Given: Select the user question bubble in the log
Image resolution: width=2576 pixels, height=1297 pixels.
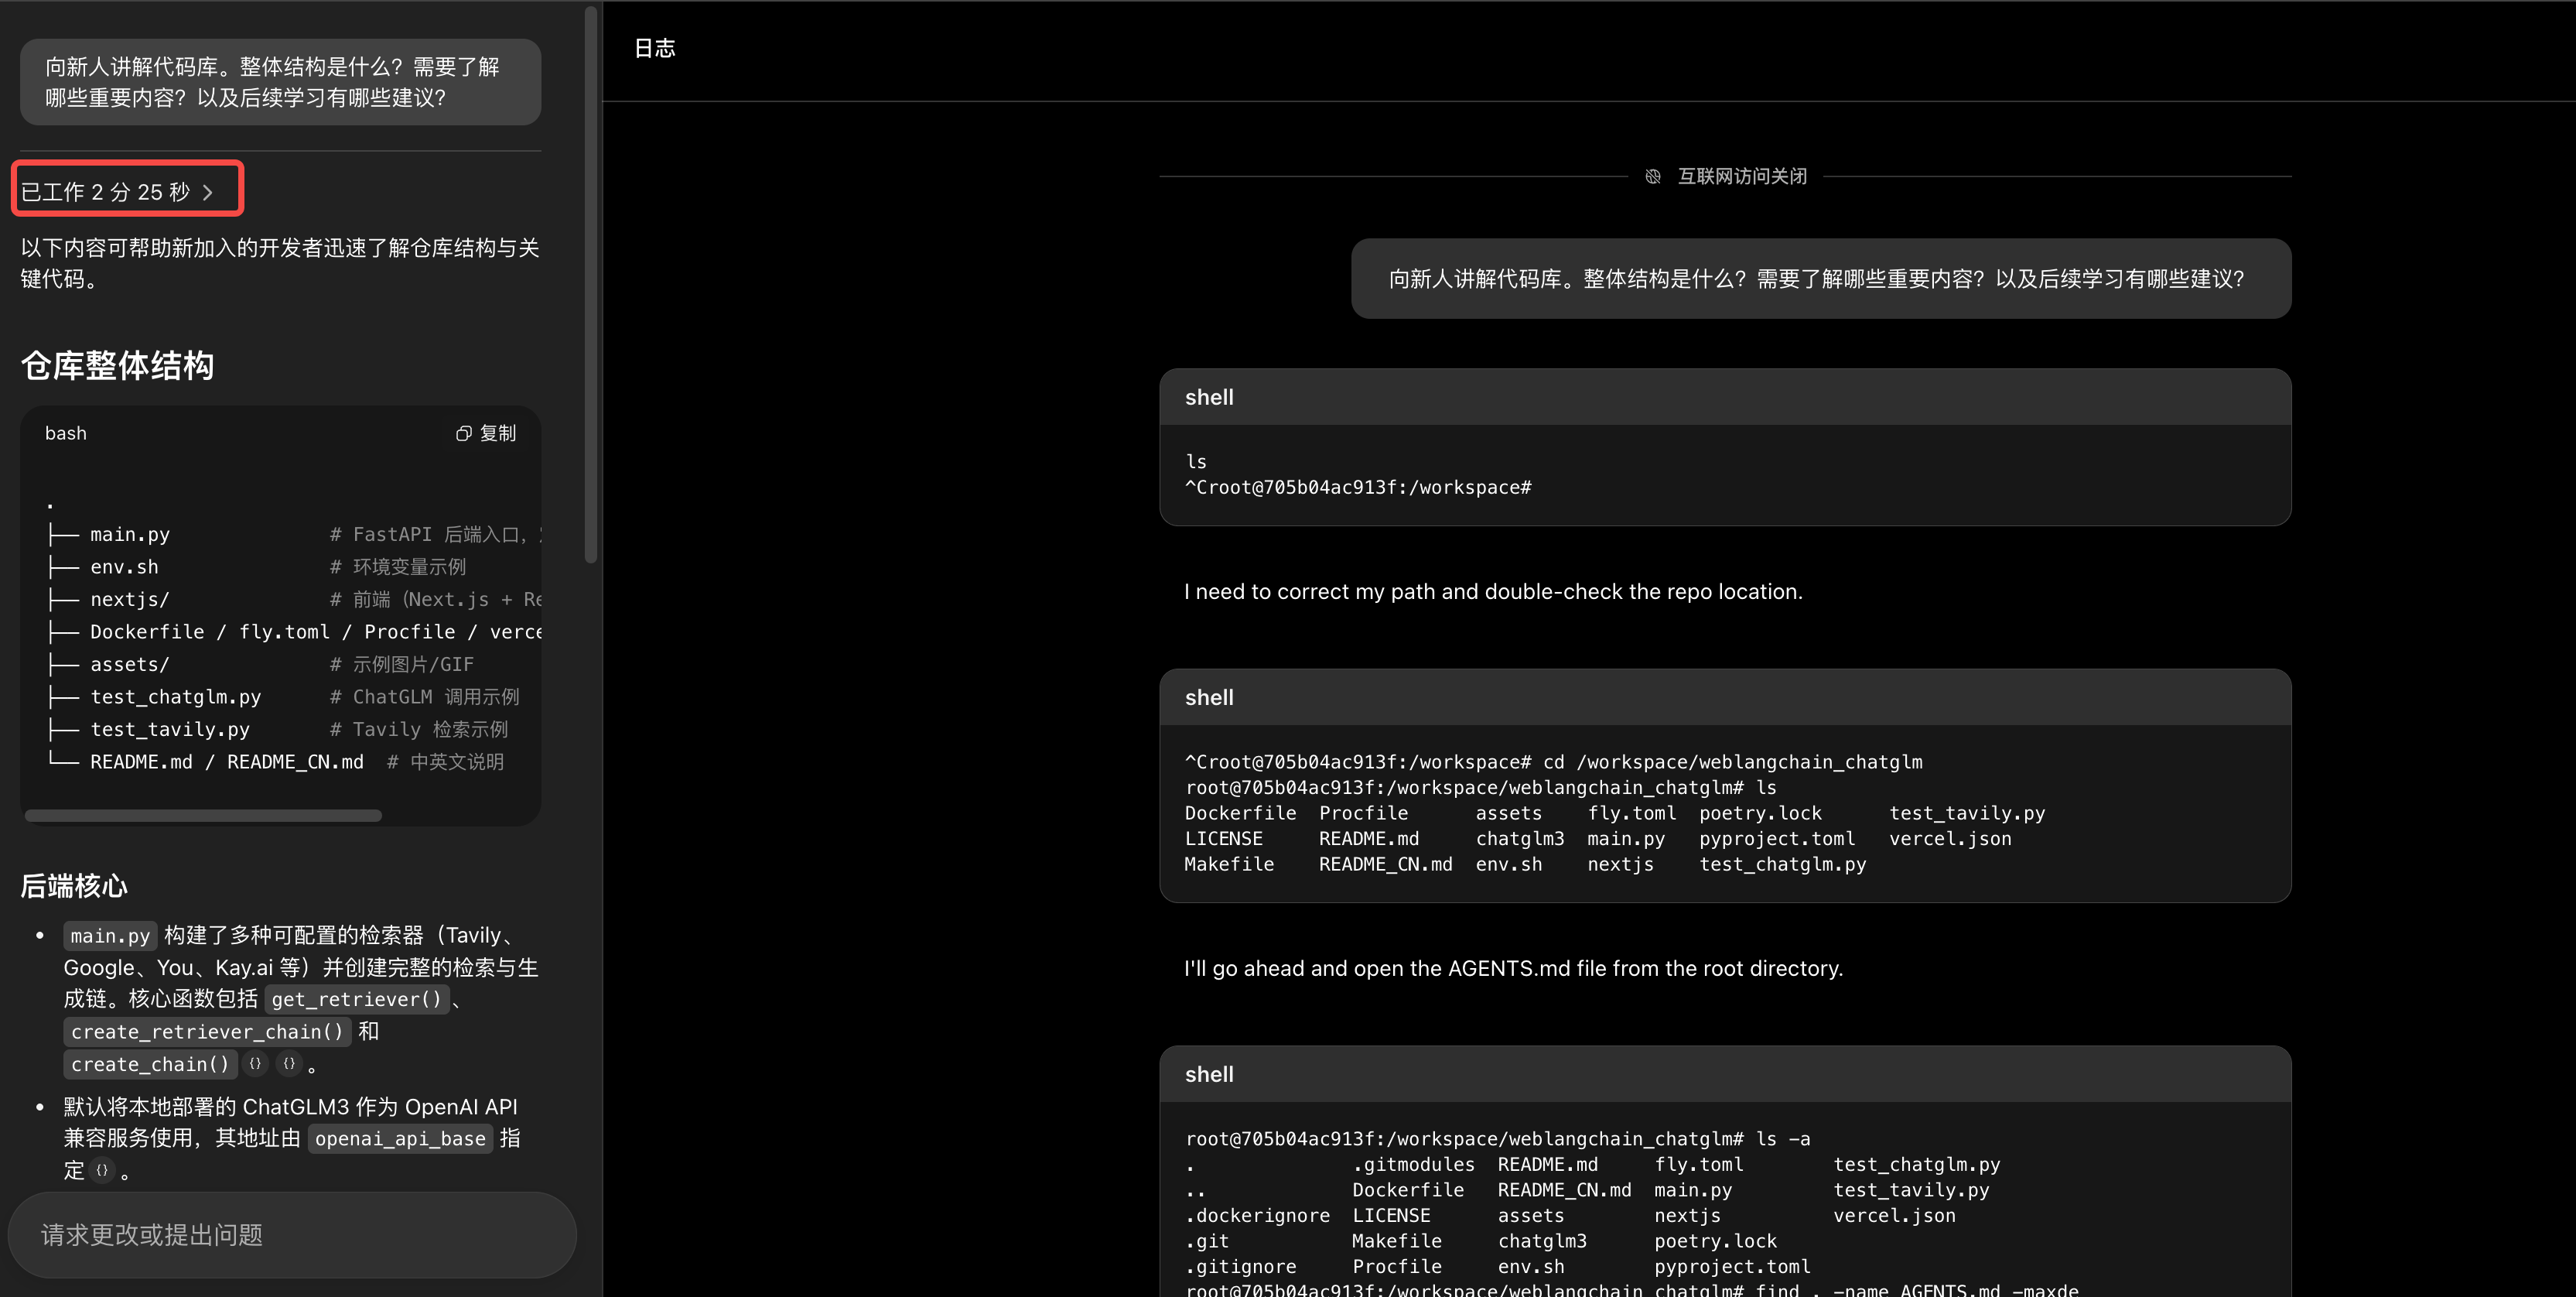Looking at the screenshot, I should 1820,279.
